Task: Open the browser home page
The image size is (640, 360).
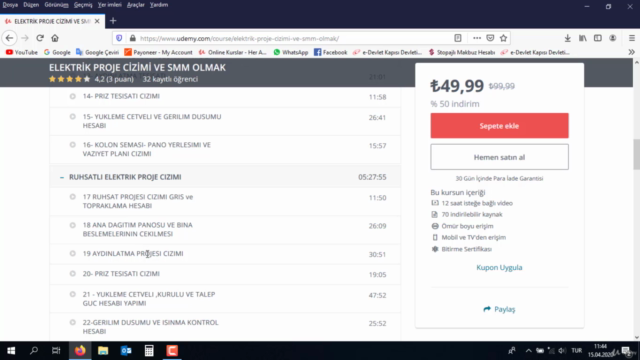Action: click(x=55, y=38)
